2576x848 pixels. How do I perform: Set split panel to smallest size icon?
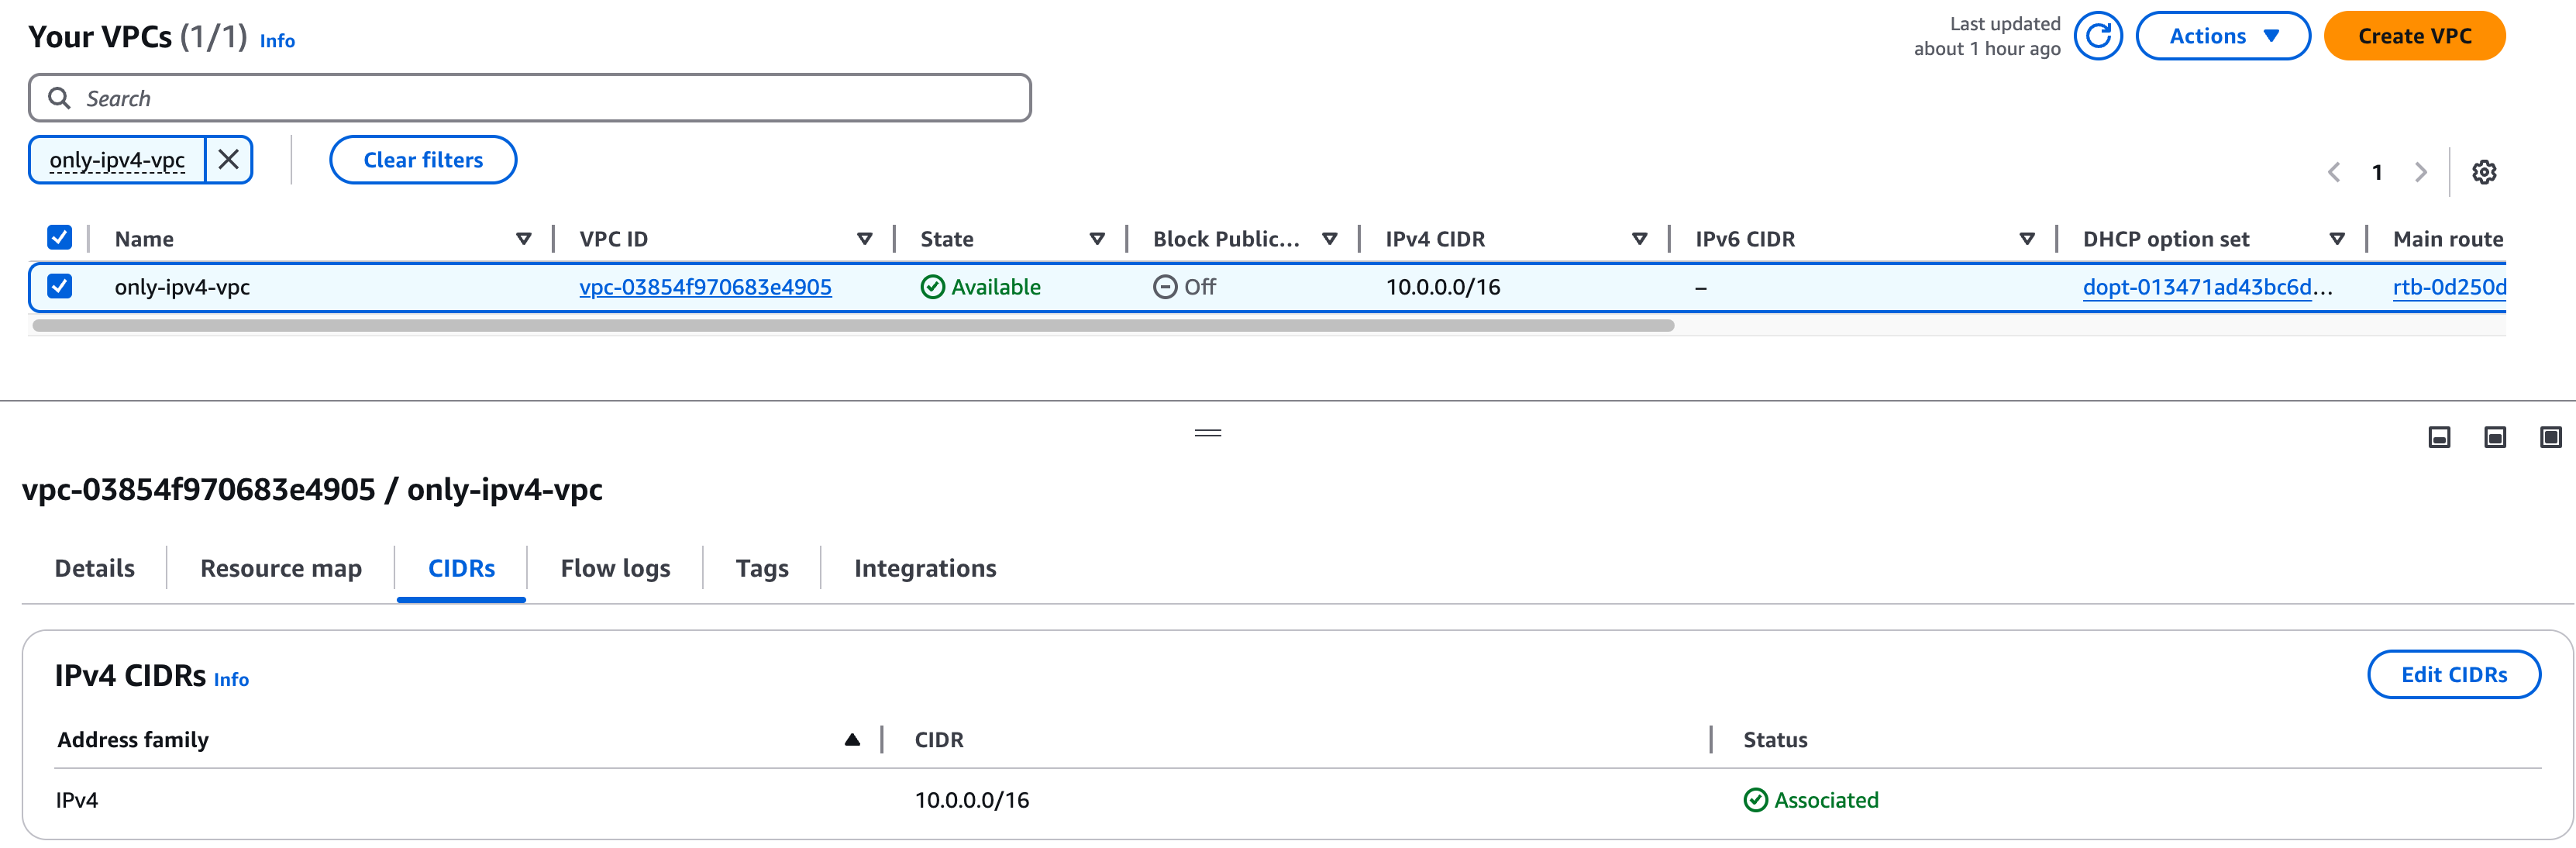pos(2439,437)
